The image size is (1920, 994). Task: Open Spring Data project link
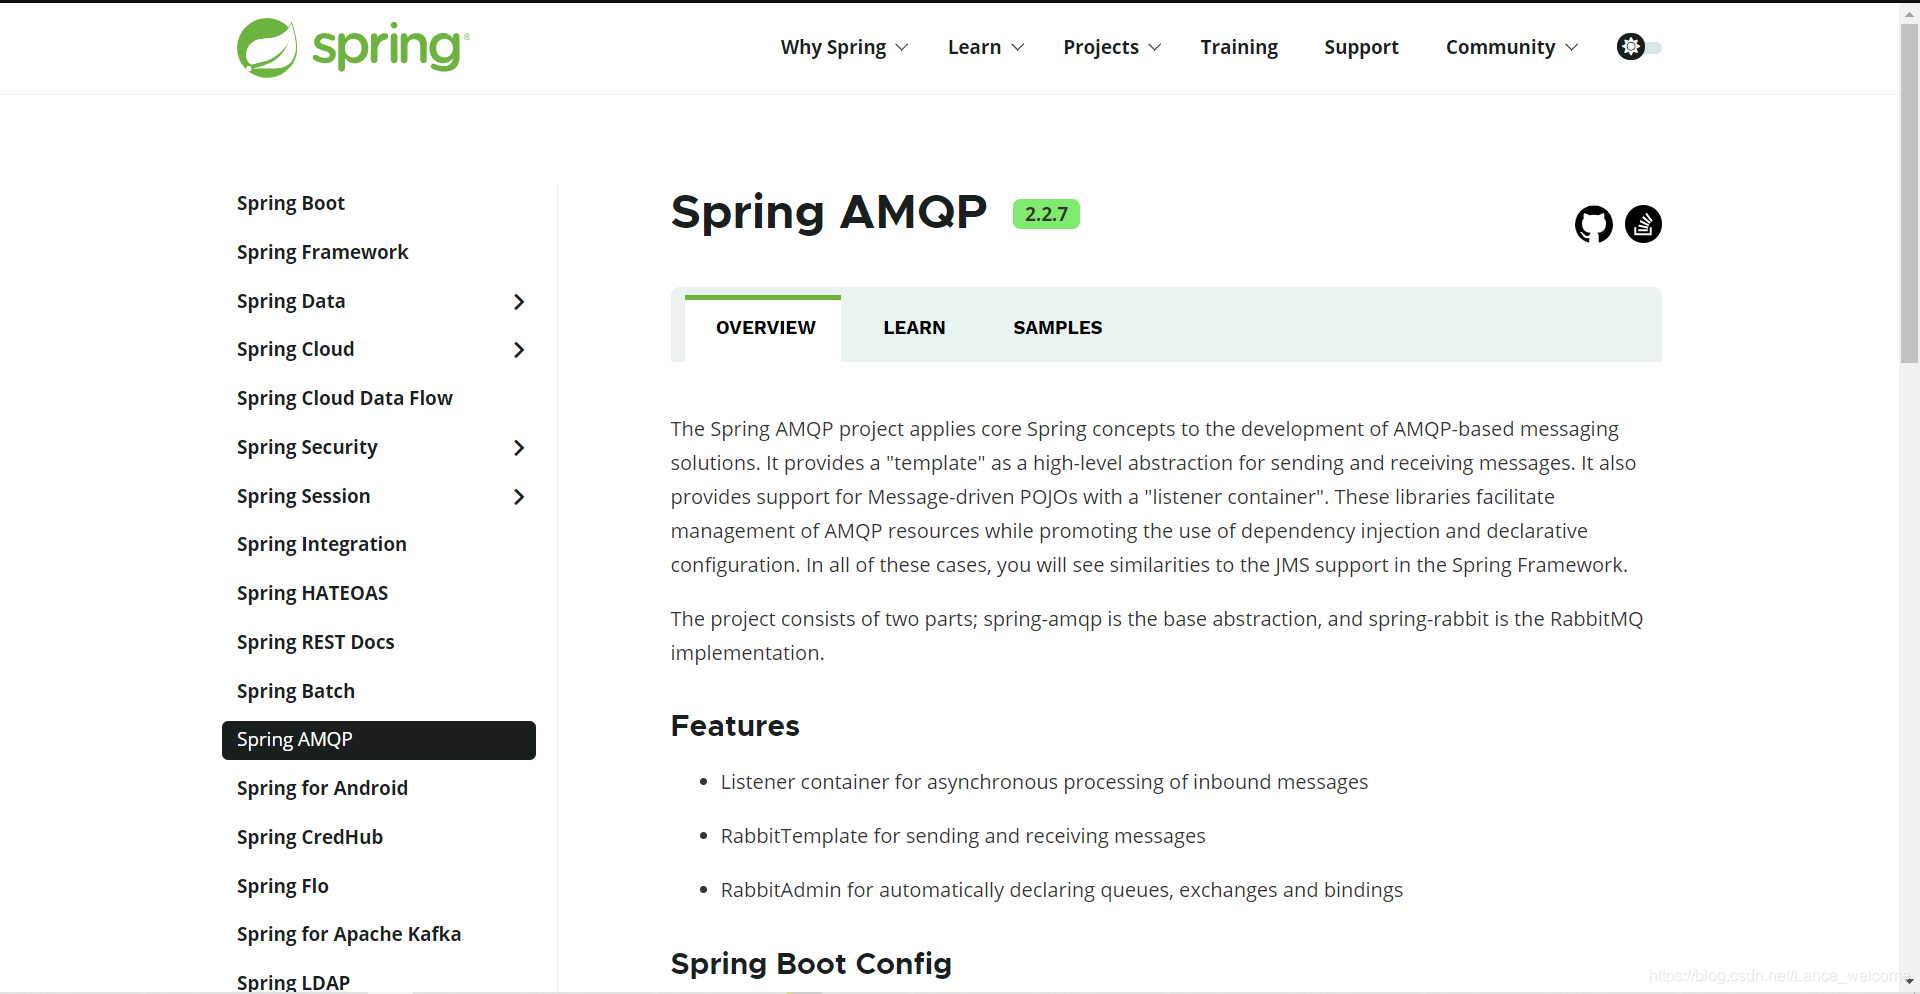[291, 301]
